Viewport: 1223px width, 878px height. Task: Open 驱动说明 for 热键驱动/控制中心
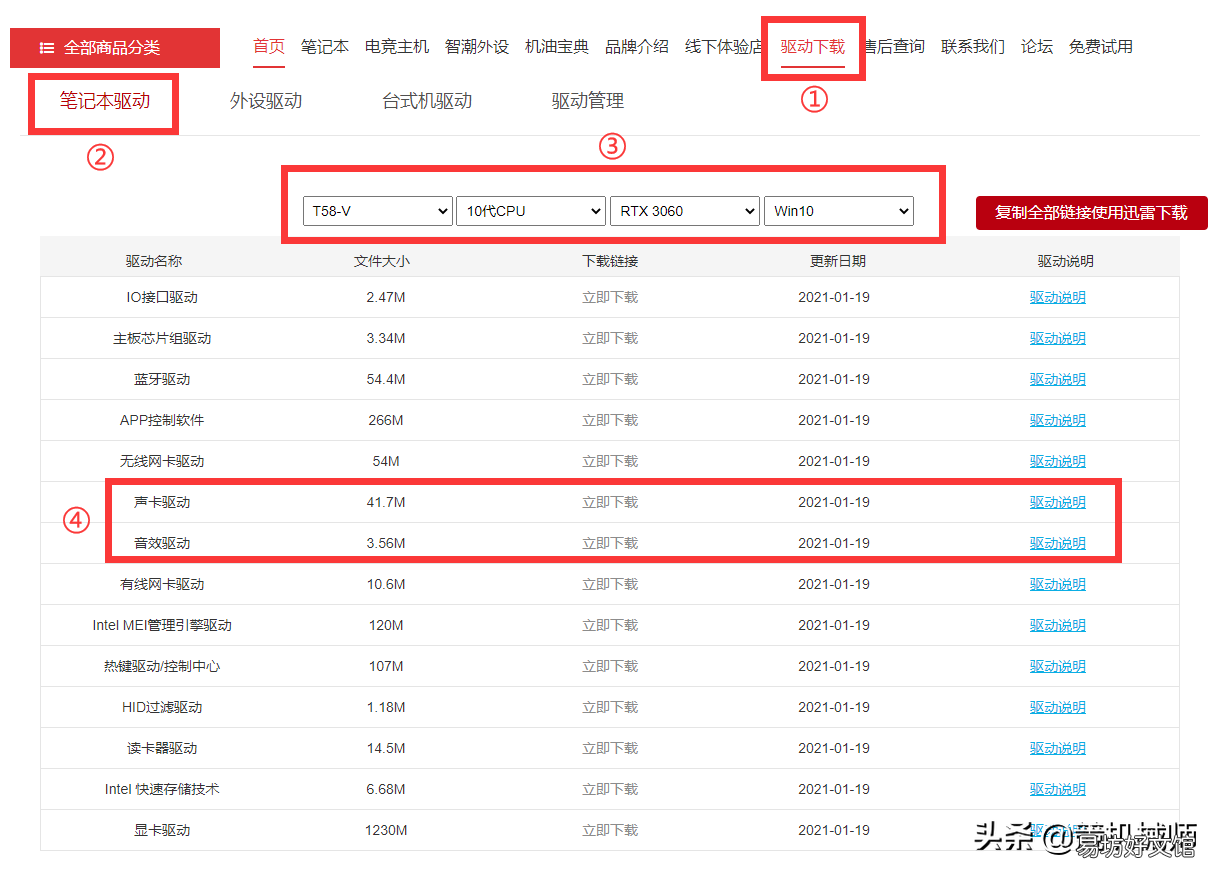[1058, 666]
